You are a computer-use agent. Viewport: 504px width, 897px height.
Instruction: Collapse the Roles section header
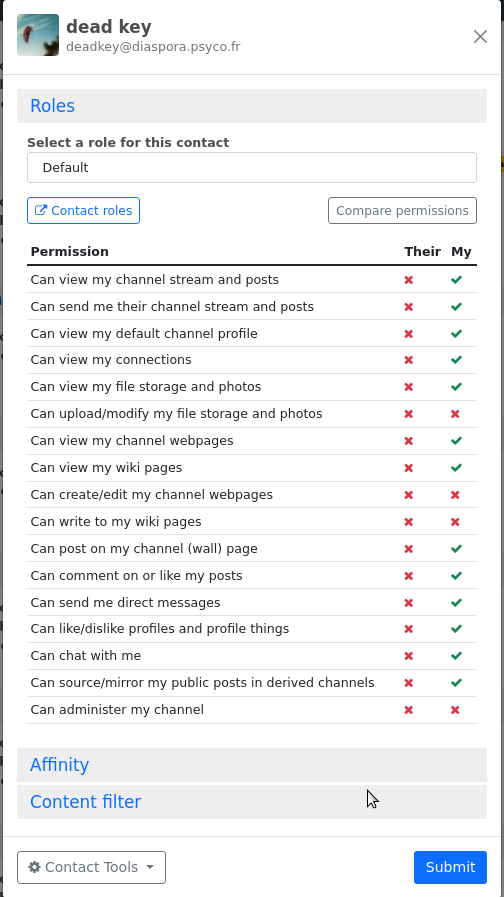click(252, 106)
